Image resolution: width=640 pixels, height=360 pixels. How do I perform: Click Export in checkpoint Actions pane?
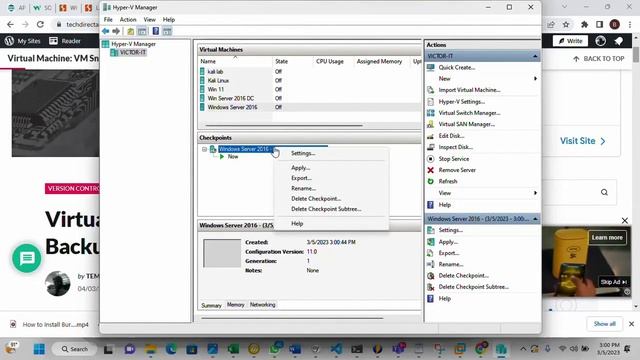point(449,253)
